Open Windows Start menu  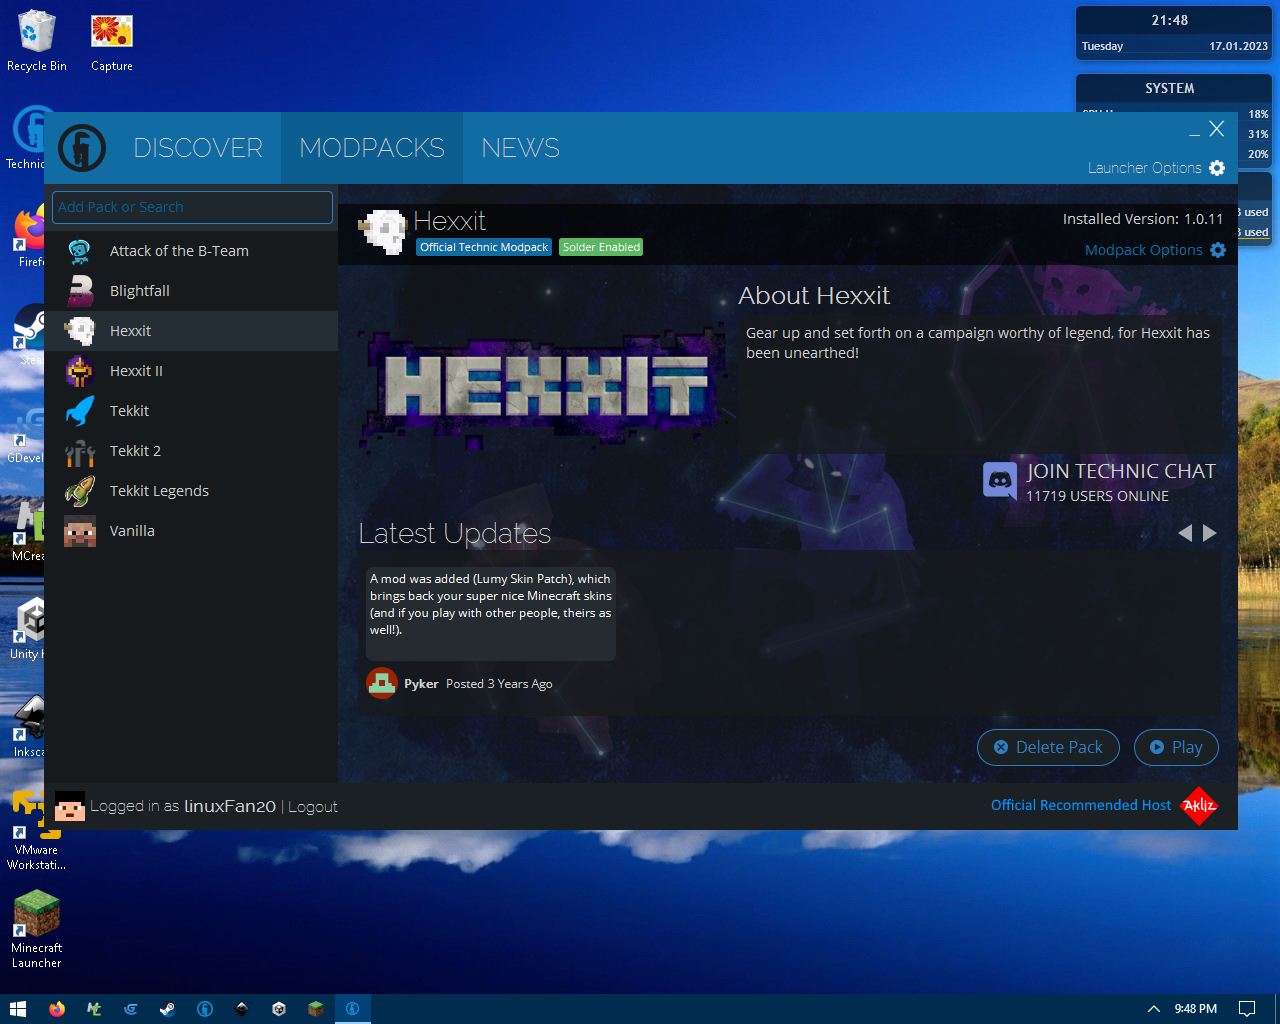coord(17,1009)
